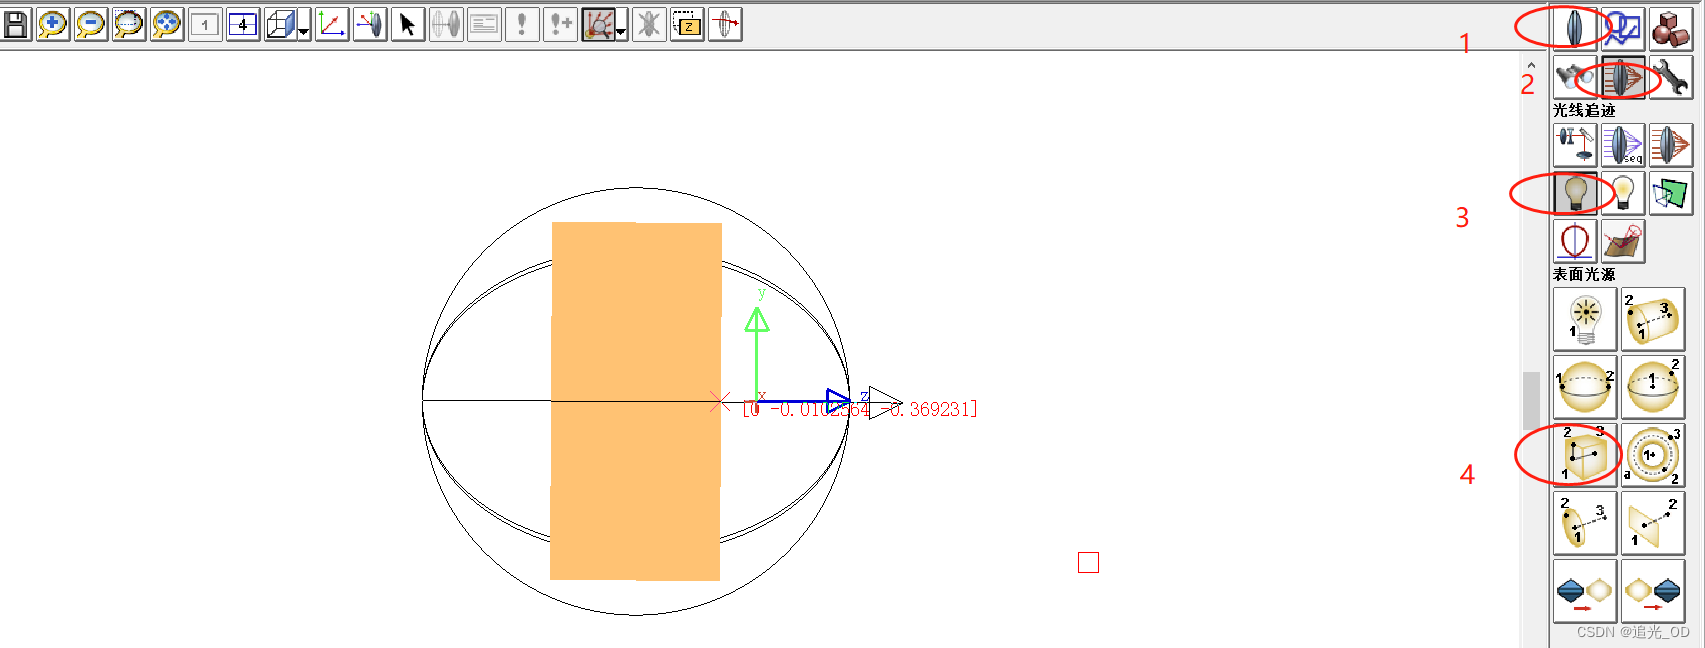Create a cuboid surface source

point(1585,455)
